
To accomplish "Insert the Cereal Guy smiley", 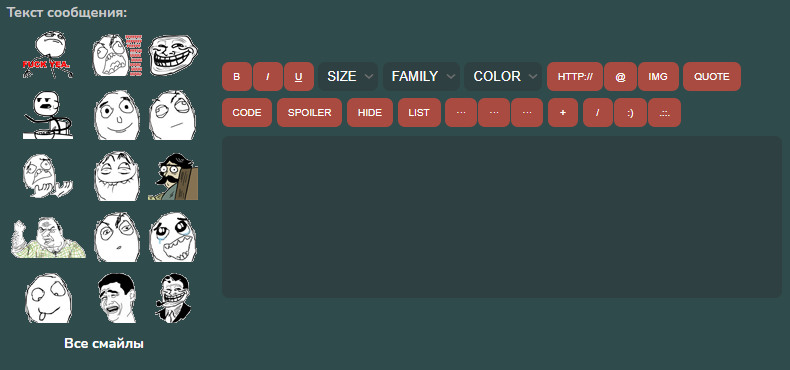I will click(48, 115).
